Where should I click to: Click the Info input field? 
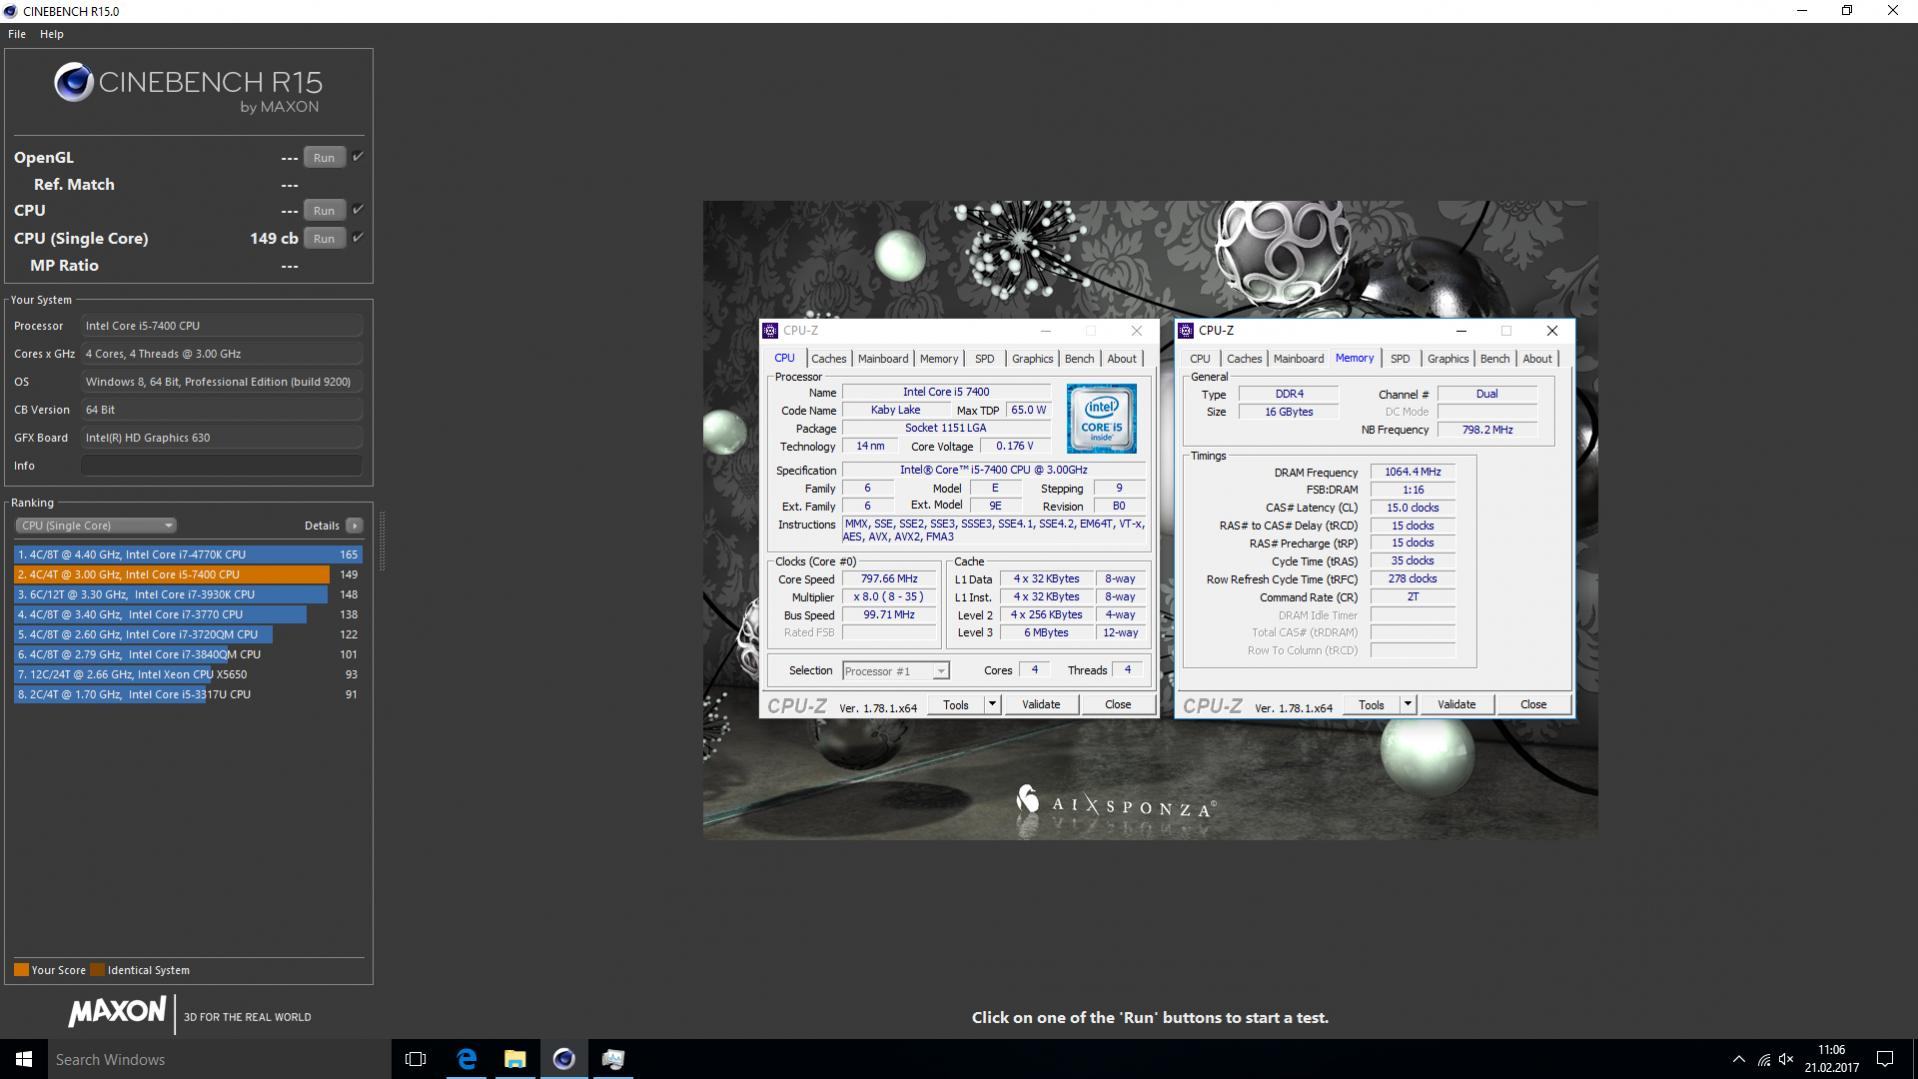click(x=221, y=466)
